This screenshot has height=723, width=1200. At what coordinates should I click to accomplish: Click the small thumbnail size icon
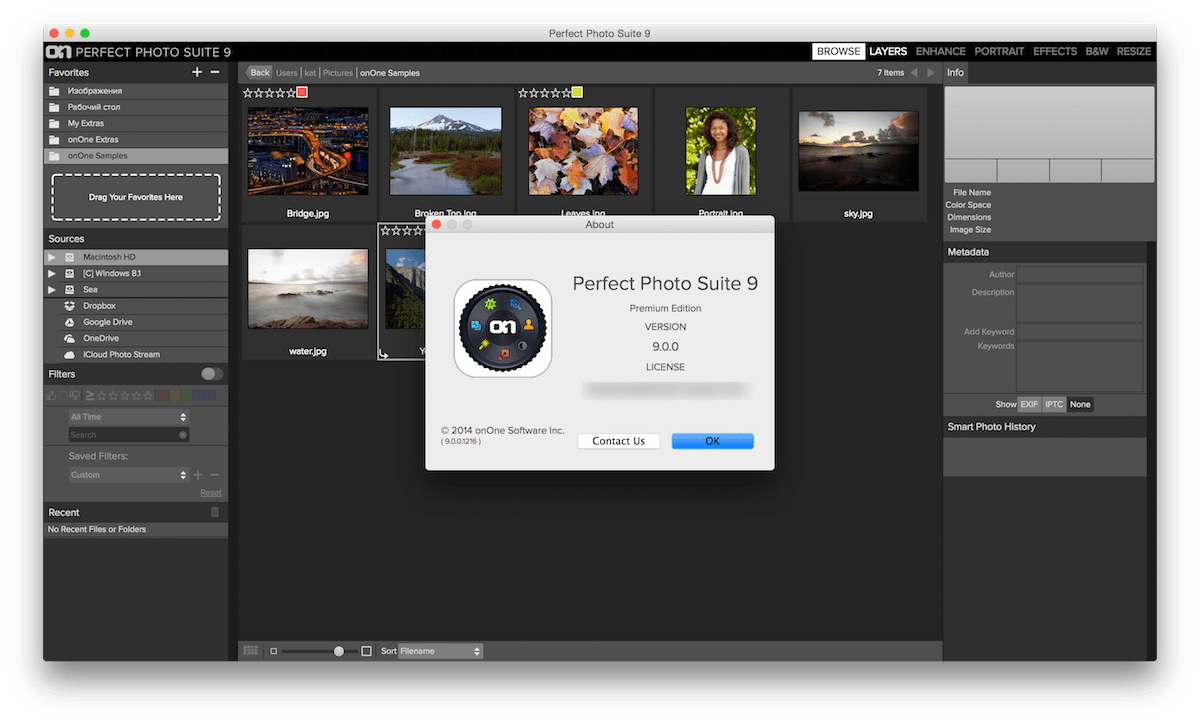pos(273,651)
